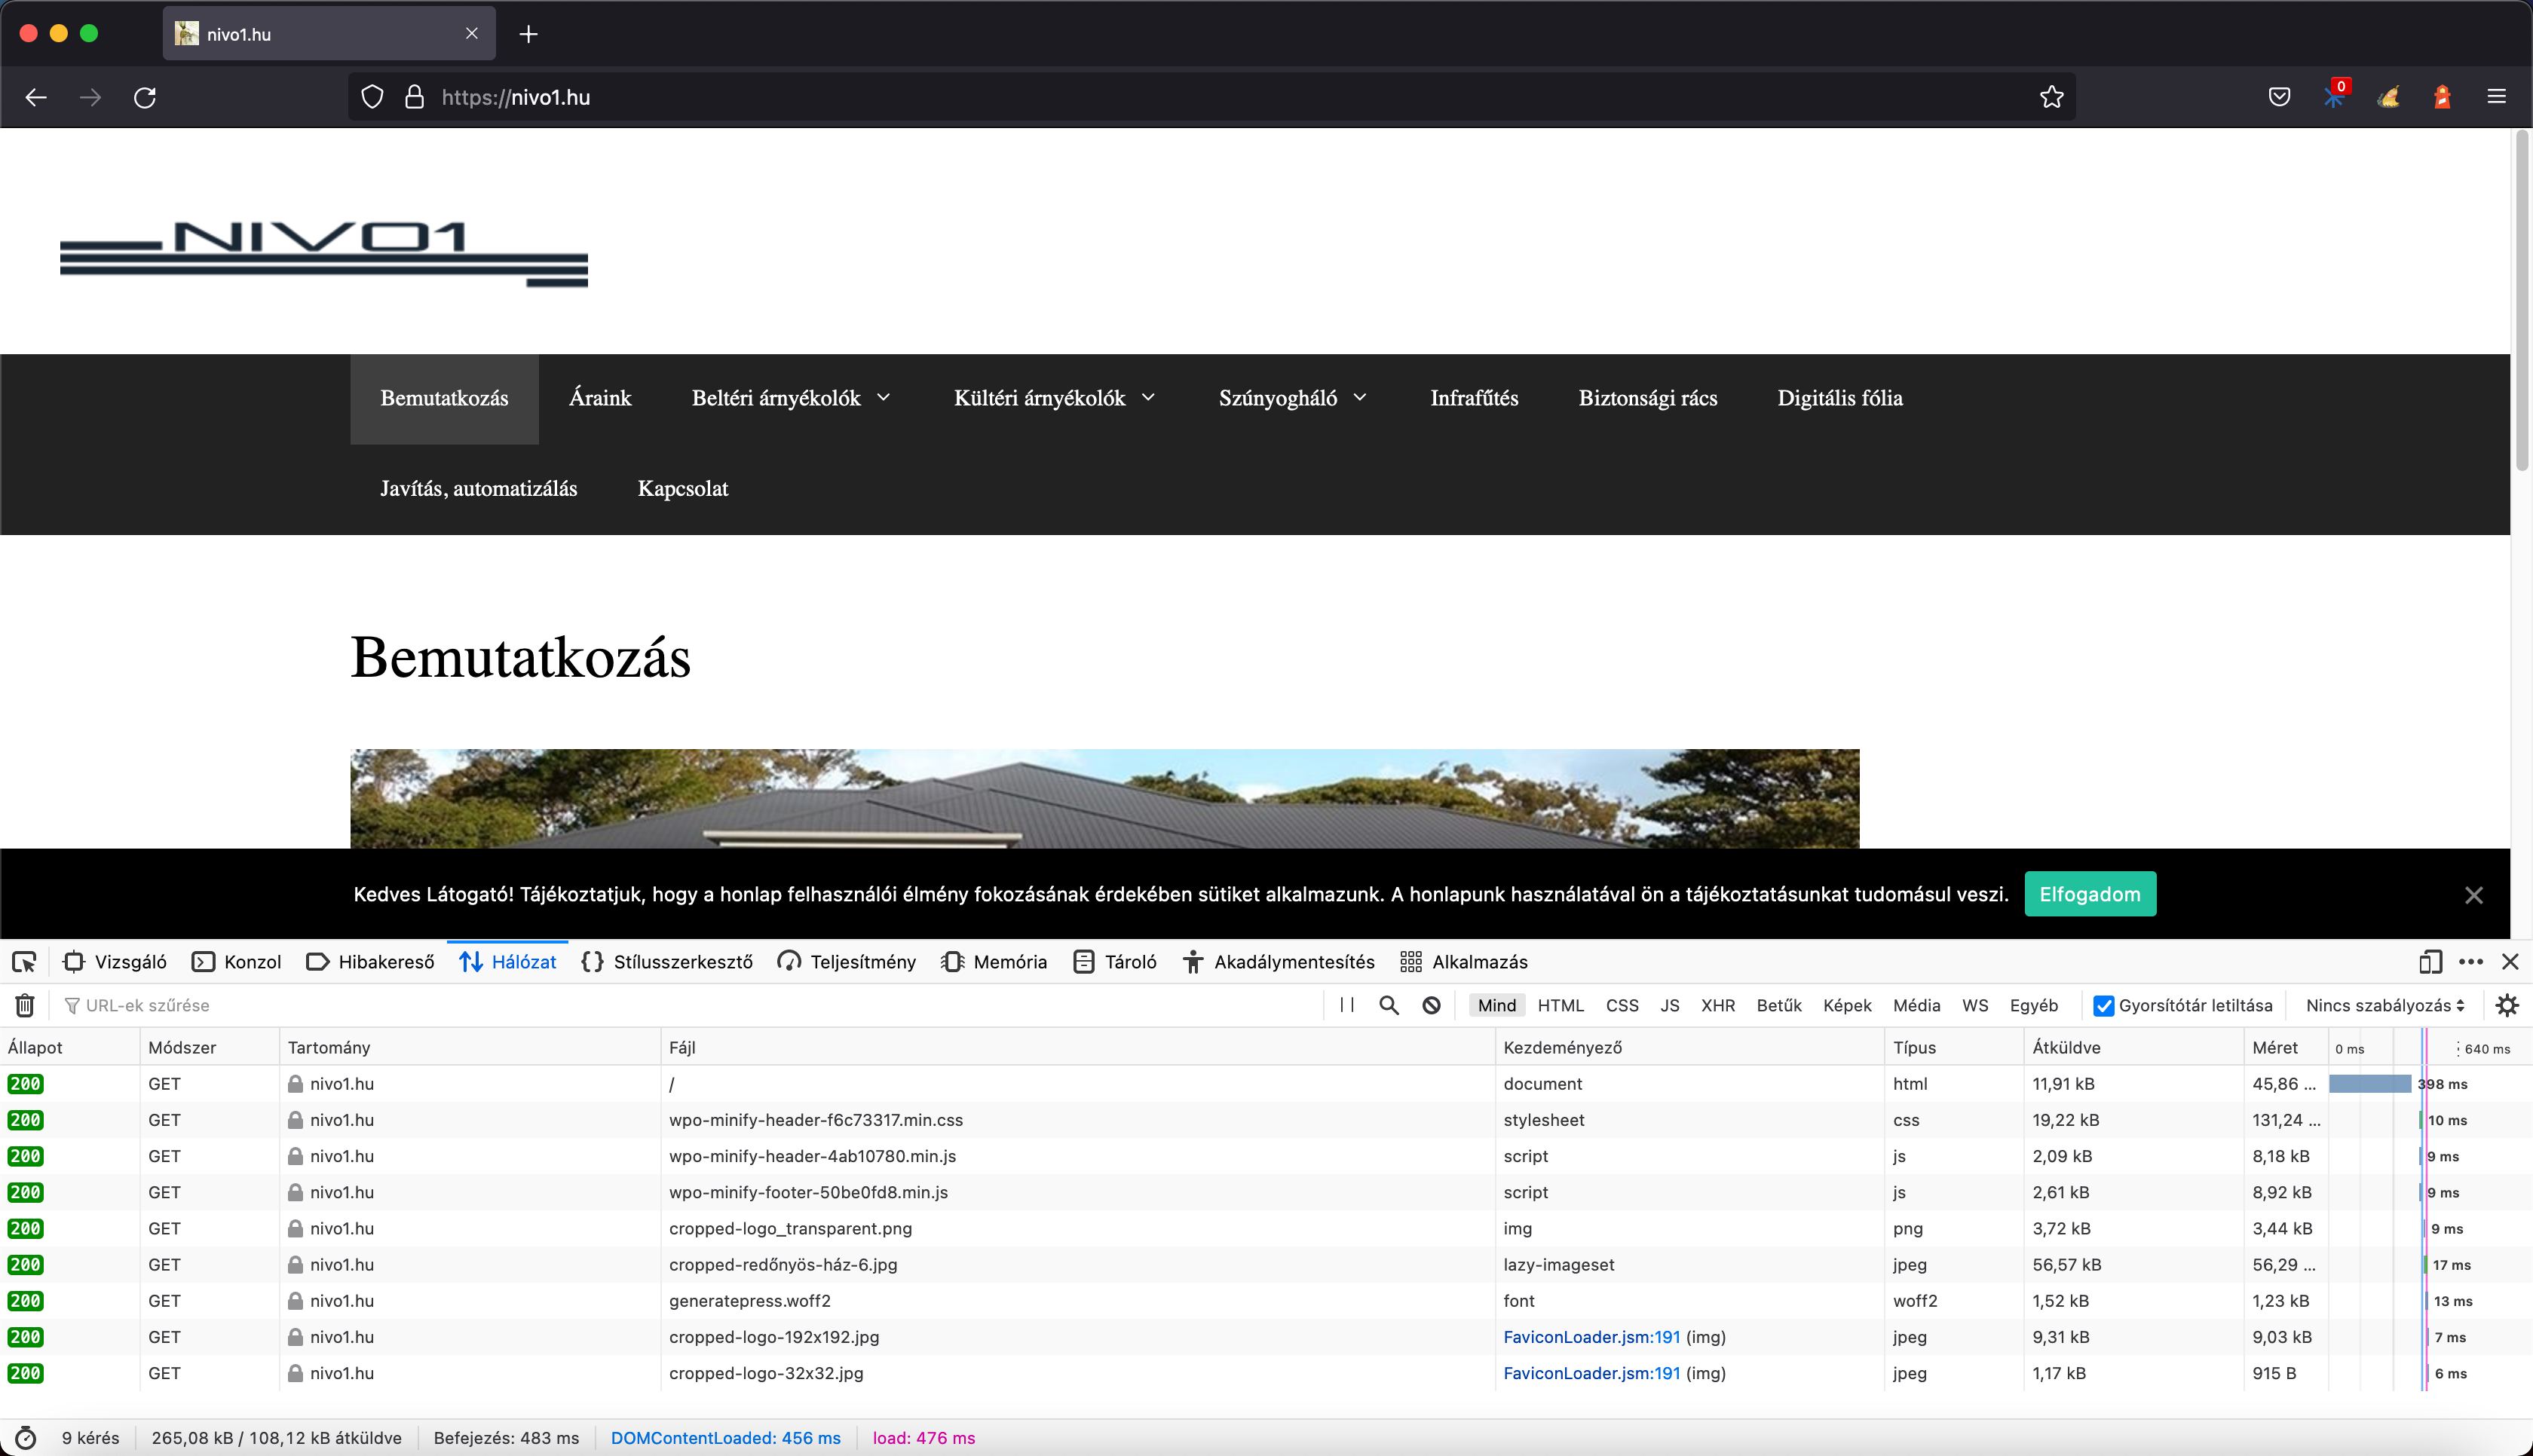
Task: Clear network log with trash icon
Action: 25,1005
